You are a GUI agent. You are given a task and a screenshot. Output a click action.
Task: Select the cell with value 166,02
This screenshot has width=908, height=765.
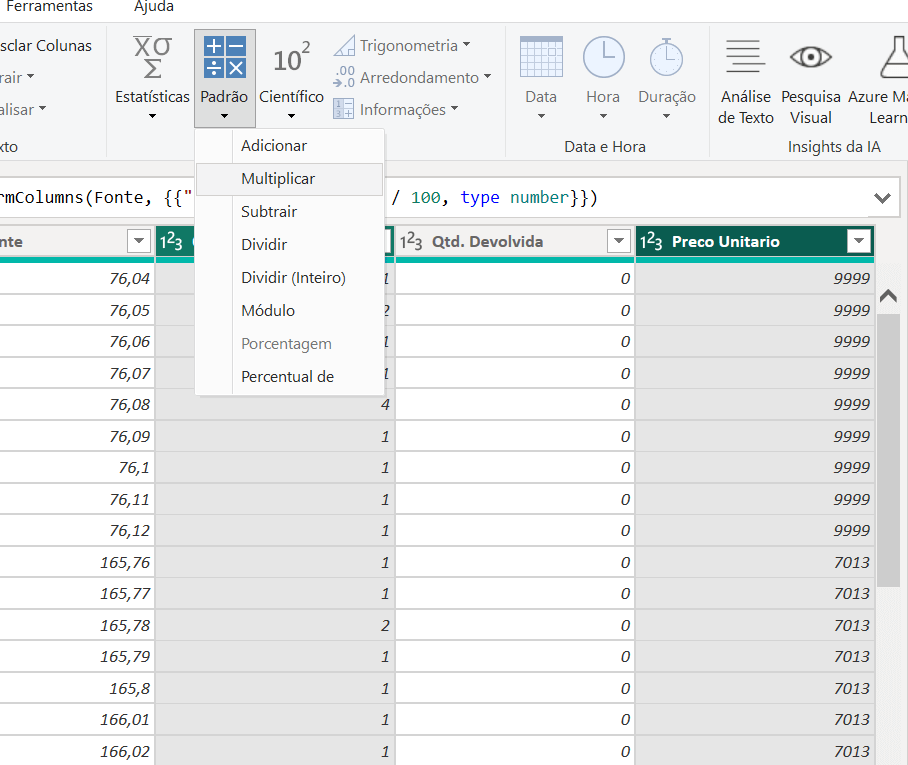[78, 752]
